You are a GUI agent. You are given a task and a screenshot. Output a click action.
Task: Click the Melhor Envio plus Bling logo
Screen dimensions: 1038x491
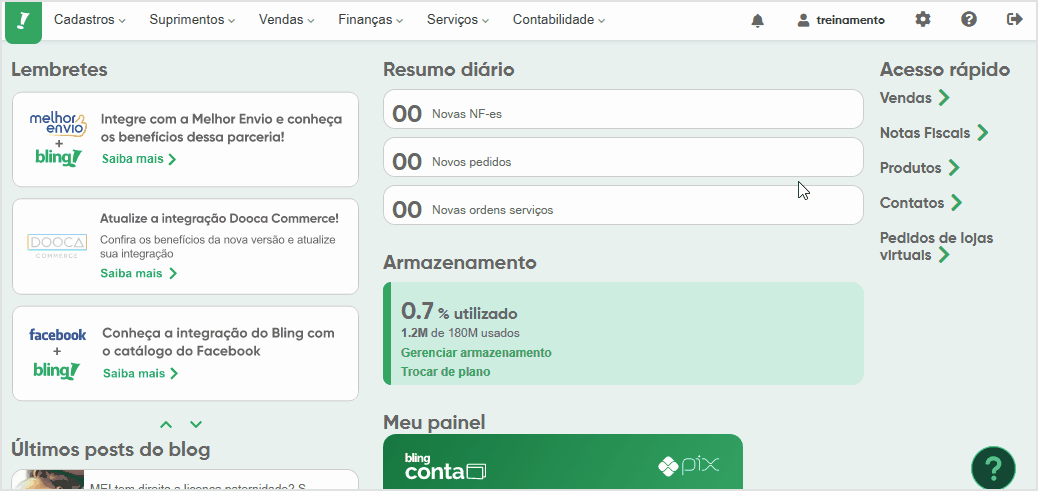[58, 139]
